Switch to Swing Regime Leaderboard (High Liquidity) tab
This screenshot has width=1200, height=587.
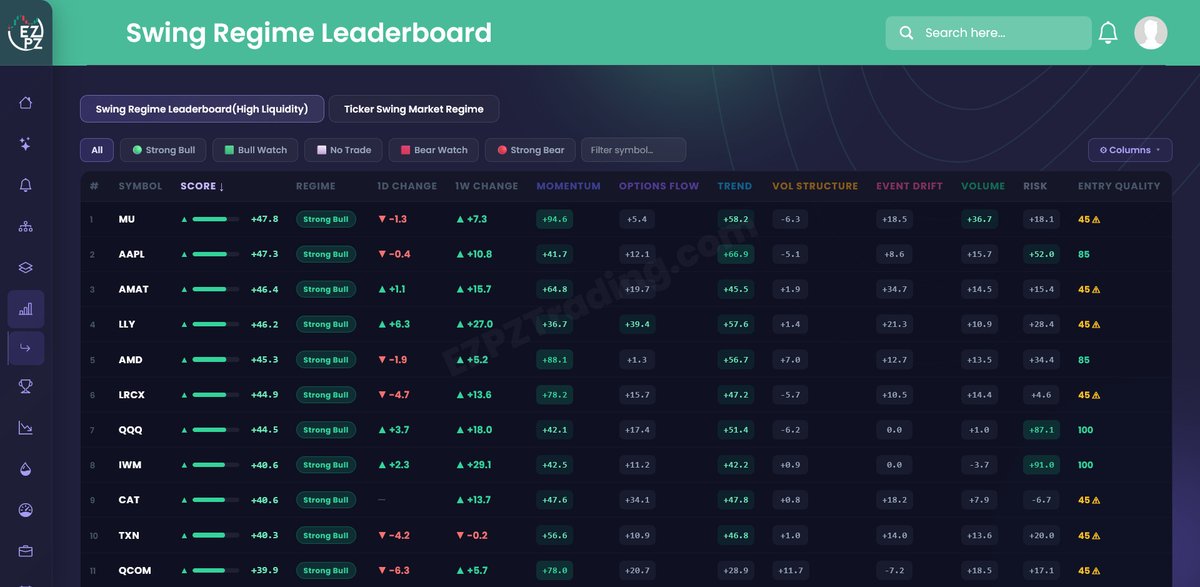pyautogui.click(x=202, y=109)
